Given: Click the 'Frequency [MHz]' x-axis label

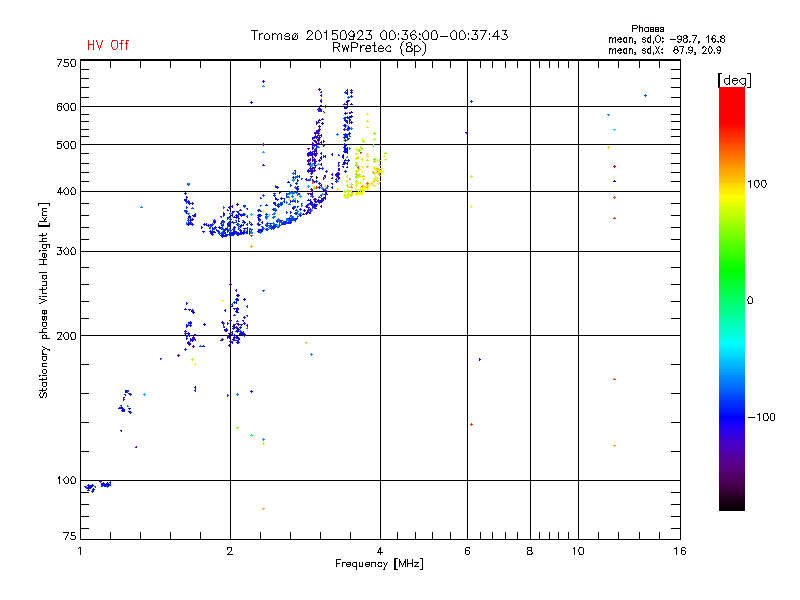Looking at the screenshot, I should coord(379,564).
